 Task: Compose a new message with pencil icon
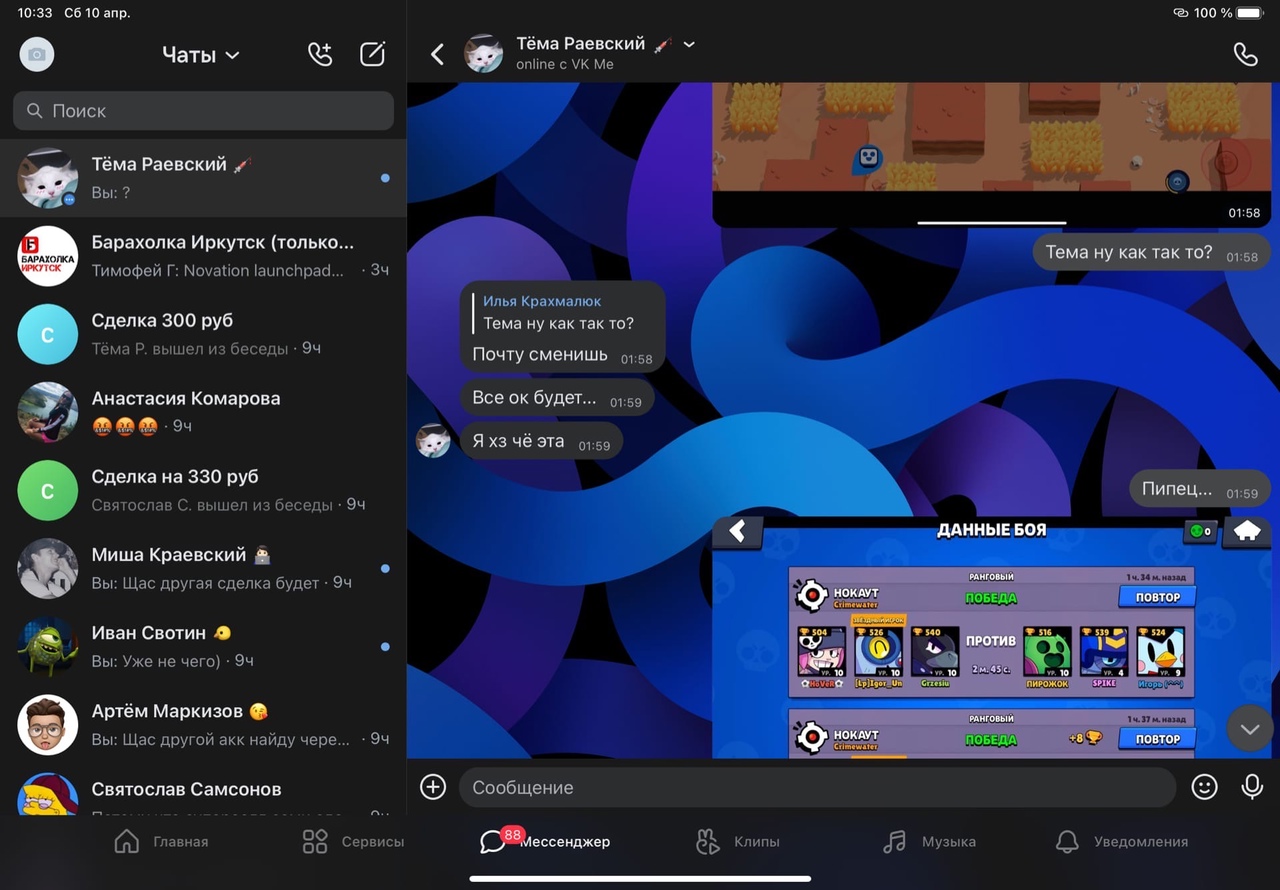point(372,54)
